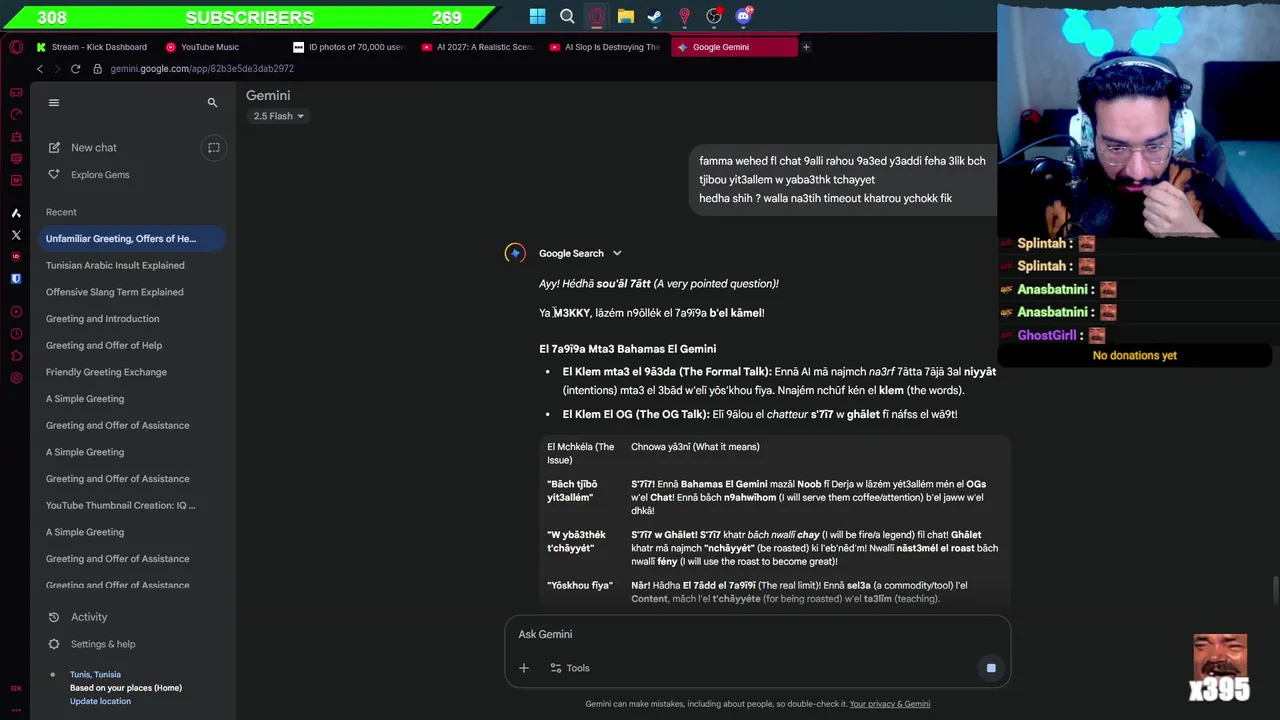Open Tools menu in prompt box
This screenshot has width=1280, height=720.
click(x=570, y=668)
